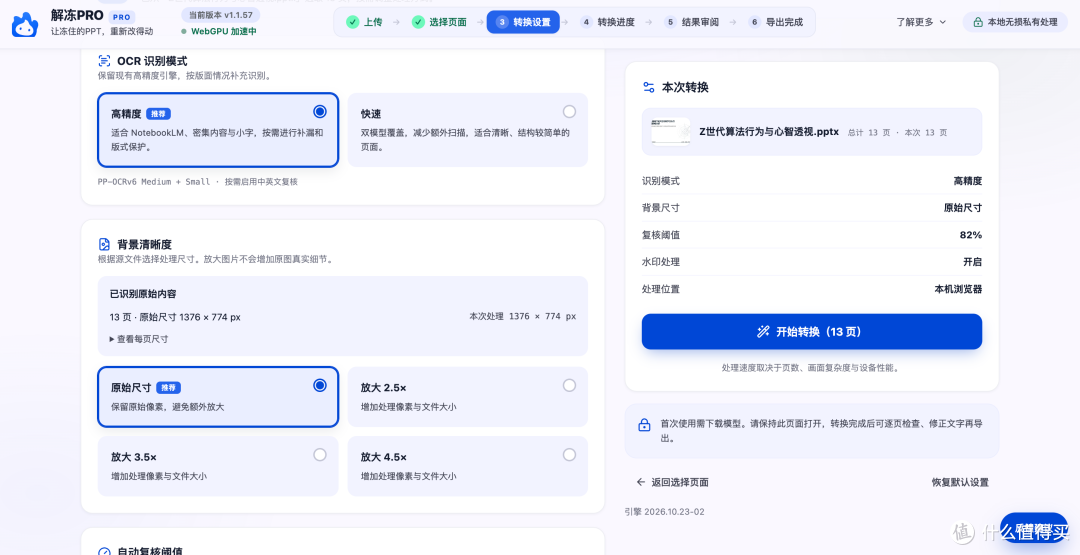Click the 背景清晰度 image icon
The height and width of the screenshot is (555, 1080).
(104, 244)
